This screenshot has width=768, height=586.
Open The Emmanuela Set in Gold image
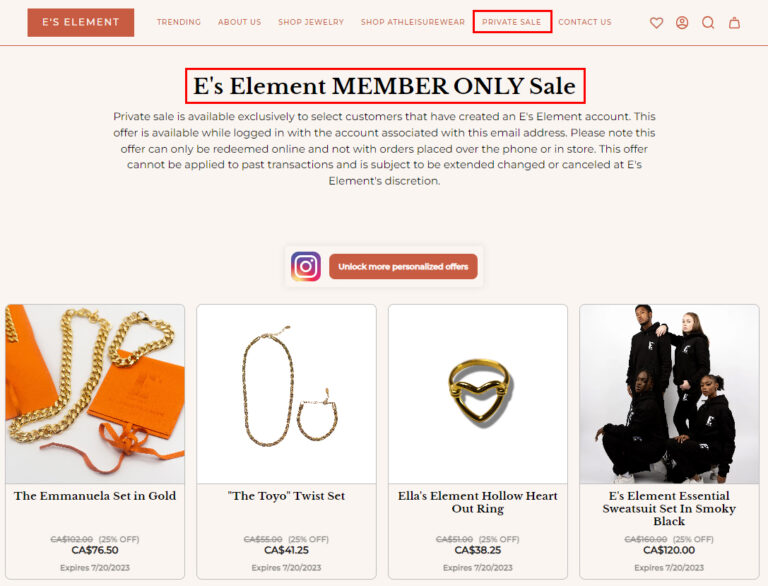[x=95, y=394]
